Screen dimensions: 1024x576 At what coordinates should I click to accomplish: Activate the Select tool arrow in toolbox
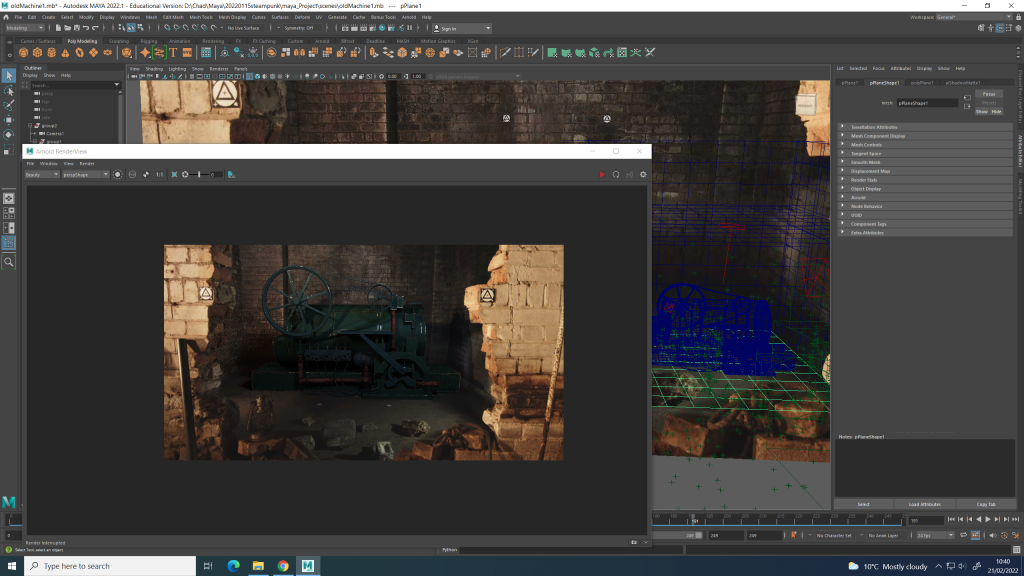click(9, 76)
